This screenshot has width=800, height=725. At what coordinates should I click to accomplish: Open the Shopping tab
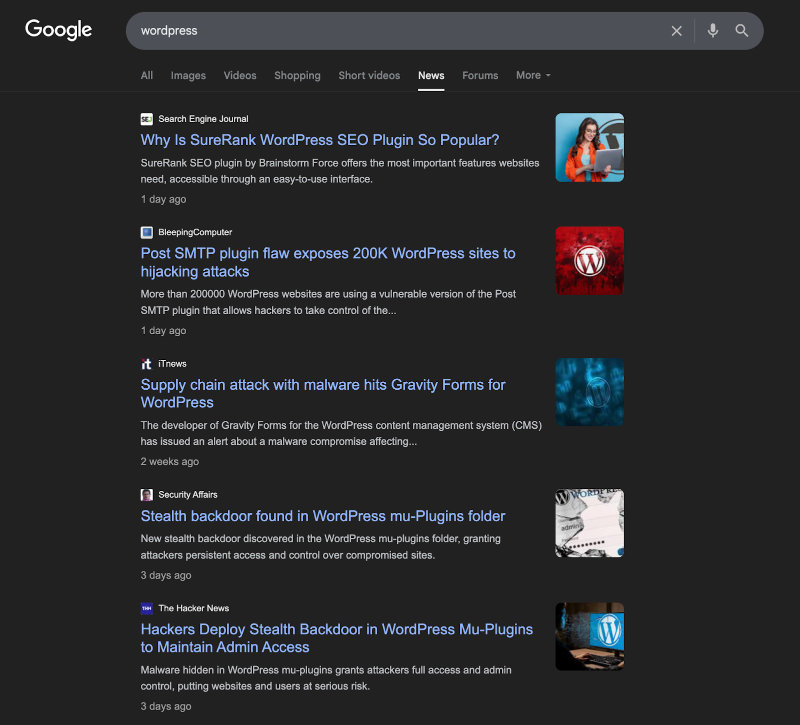[297, 76]
